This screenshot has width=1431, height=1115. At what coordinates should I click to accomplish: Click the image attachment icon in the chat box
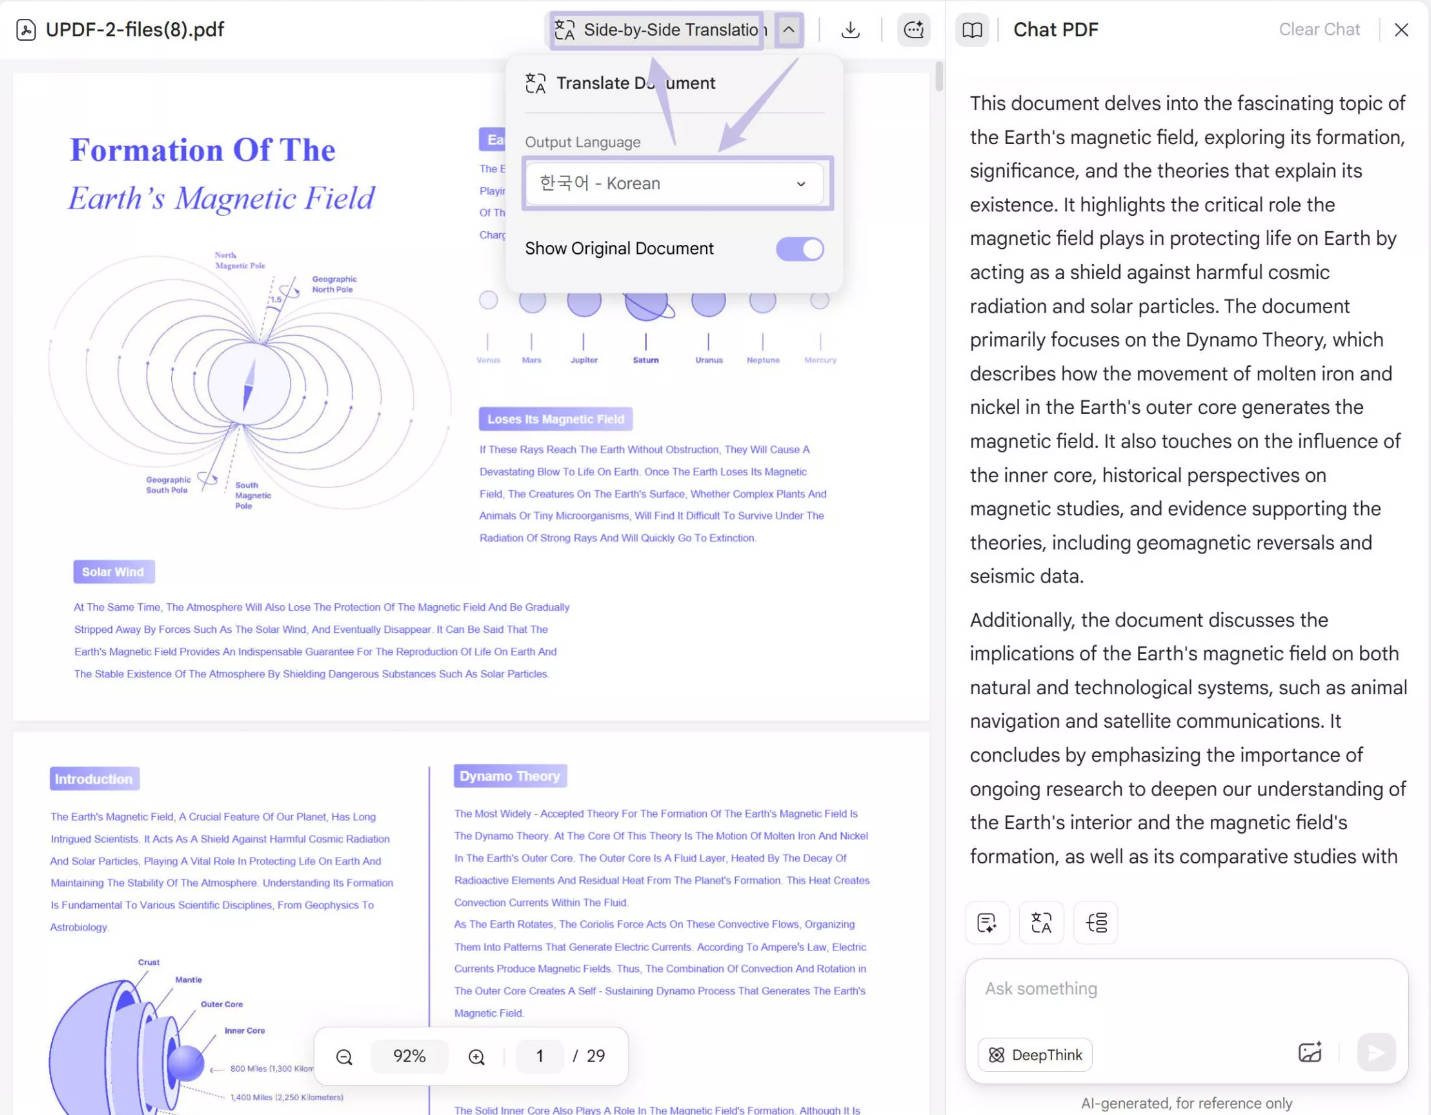(1309, 1052)
